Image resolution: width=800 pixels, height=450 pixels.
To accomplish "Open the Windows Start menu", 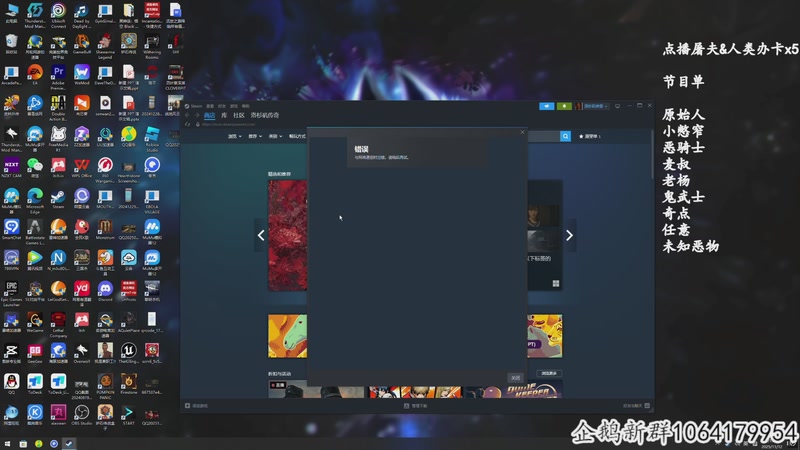I will [8, 444].
